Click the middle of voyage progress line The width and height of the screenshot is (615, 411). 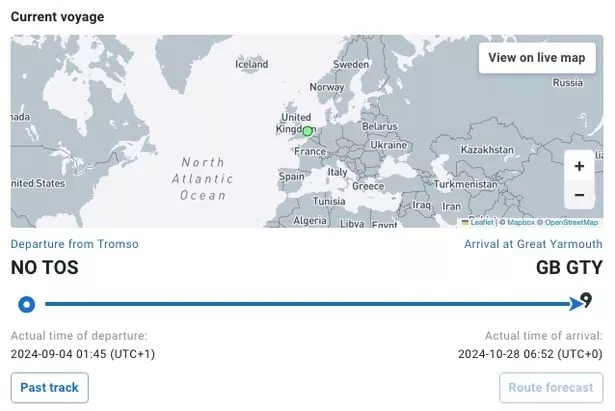308,304
